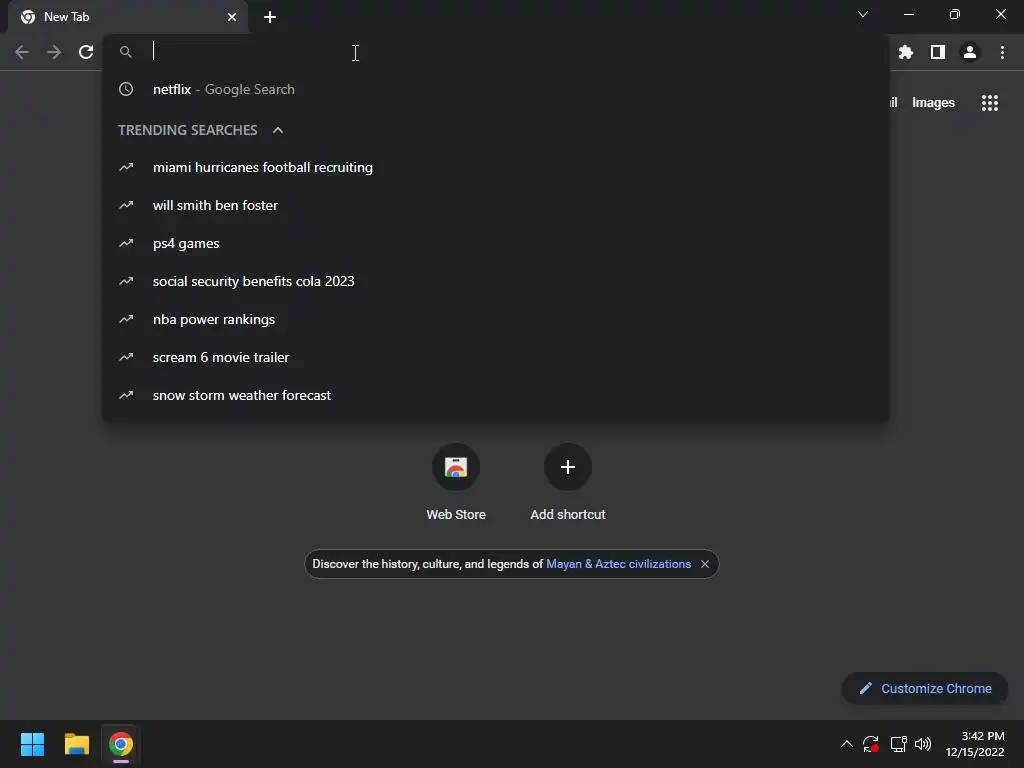
Task: Go back using the back arrow
Action: 22,52
